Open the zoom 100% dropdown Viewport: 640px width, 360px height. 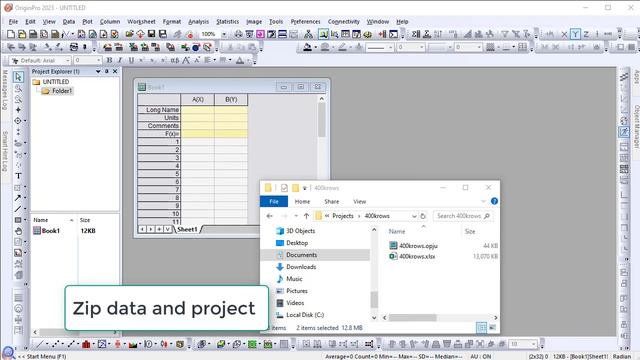point(224,34)
